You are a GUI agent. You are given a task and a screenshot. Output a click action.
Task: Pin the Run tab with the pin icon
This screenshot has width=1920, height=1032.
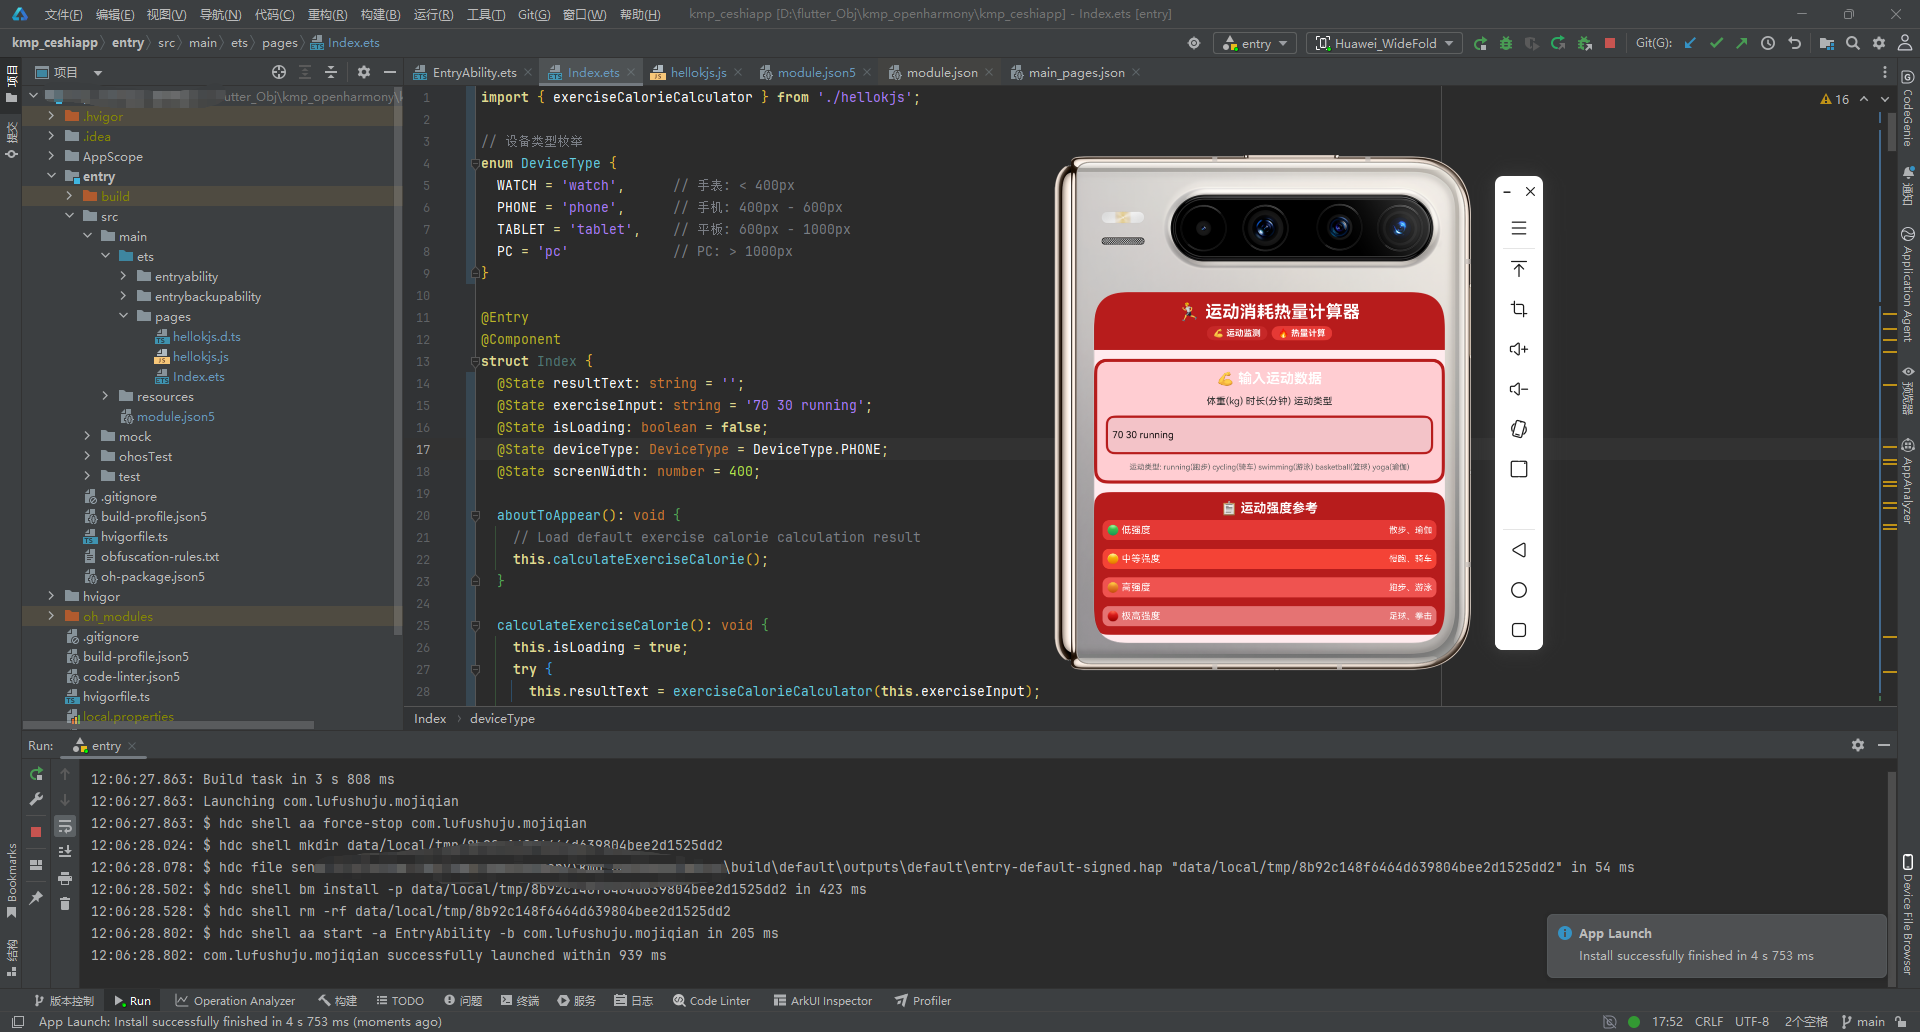pyautogui.click(x=36, y=898)
